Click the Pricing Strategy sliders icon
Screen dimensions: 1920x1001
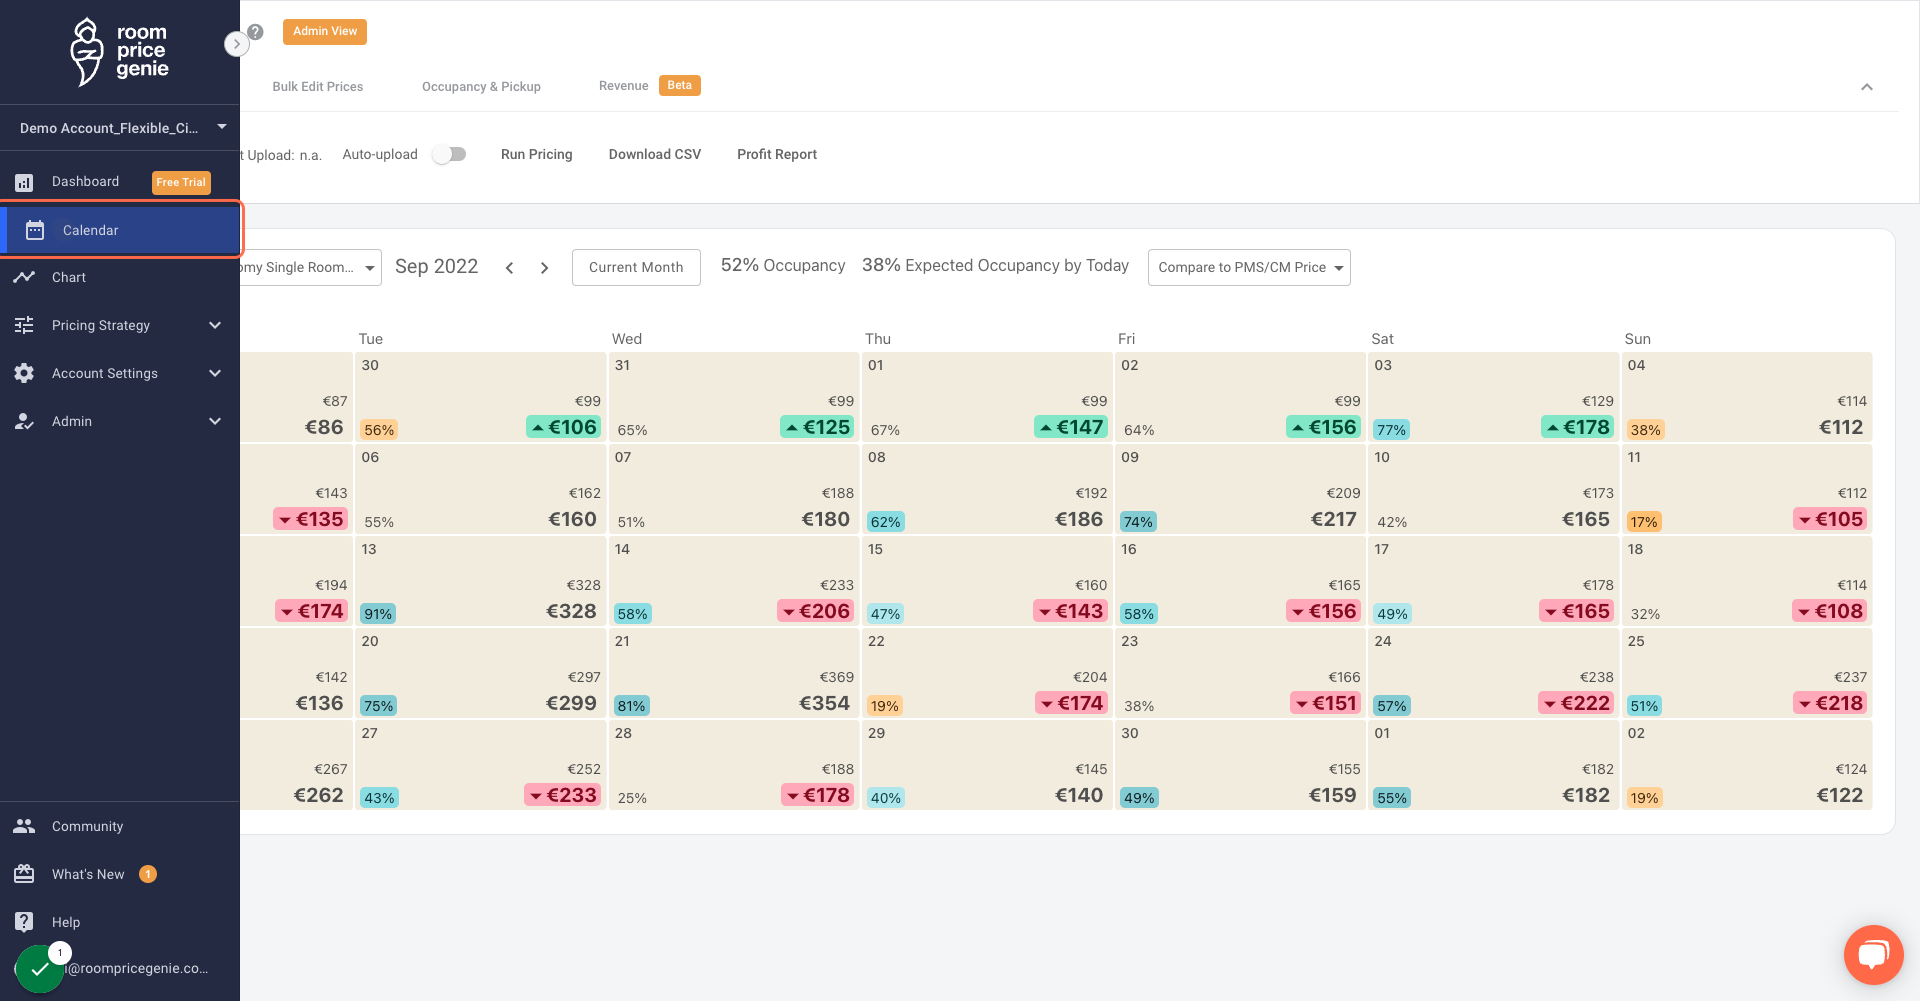[24, 325]
